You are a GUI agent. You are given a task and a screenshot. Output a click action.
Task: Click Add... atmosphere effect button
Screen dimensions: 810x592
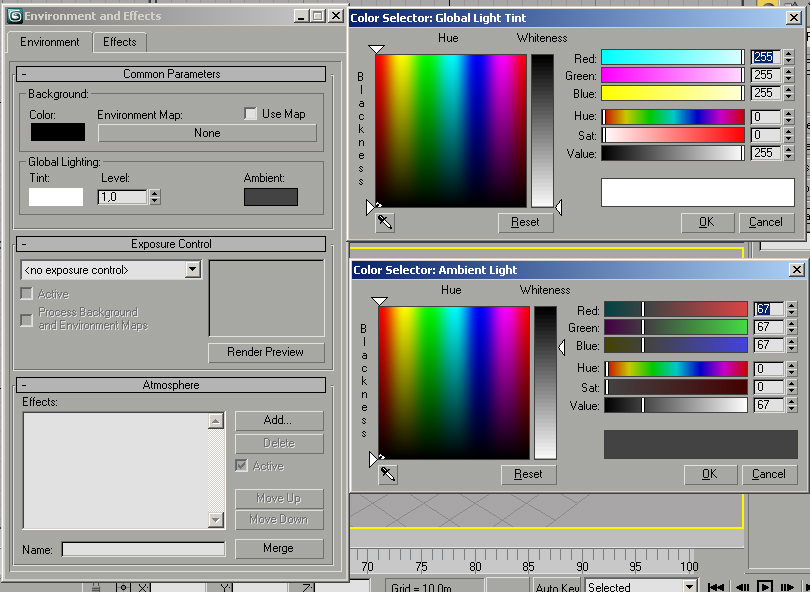pyautogui.click(x=279, y=420)
